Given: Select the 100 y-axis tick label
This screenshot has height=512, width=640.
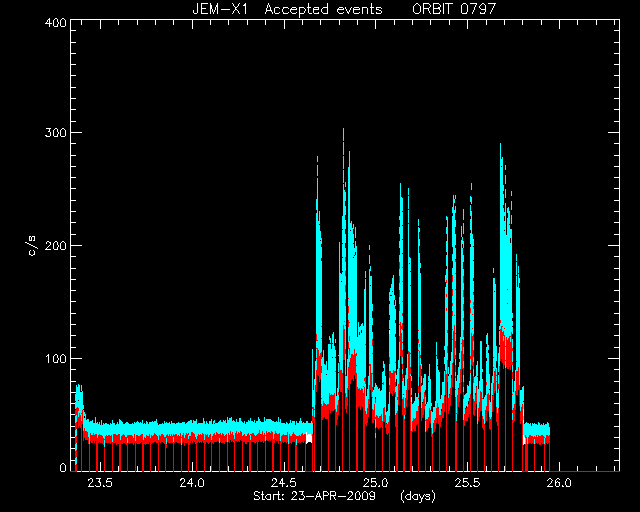Looking at the screenshot, I should point(55,358).
